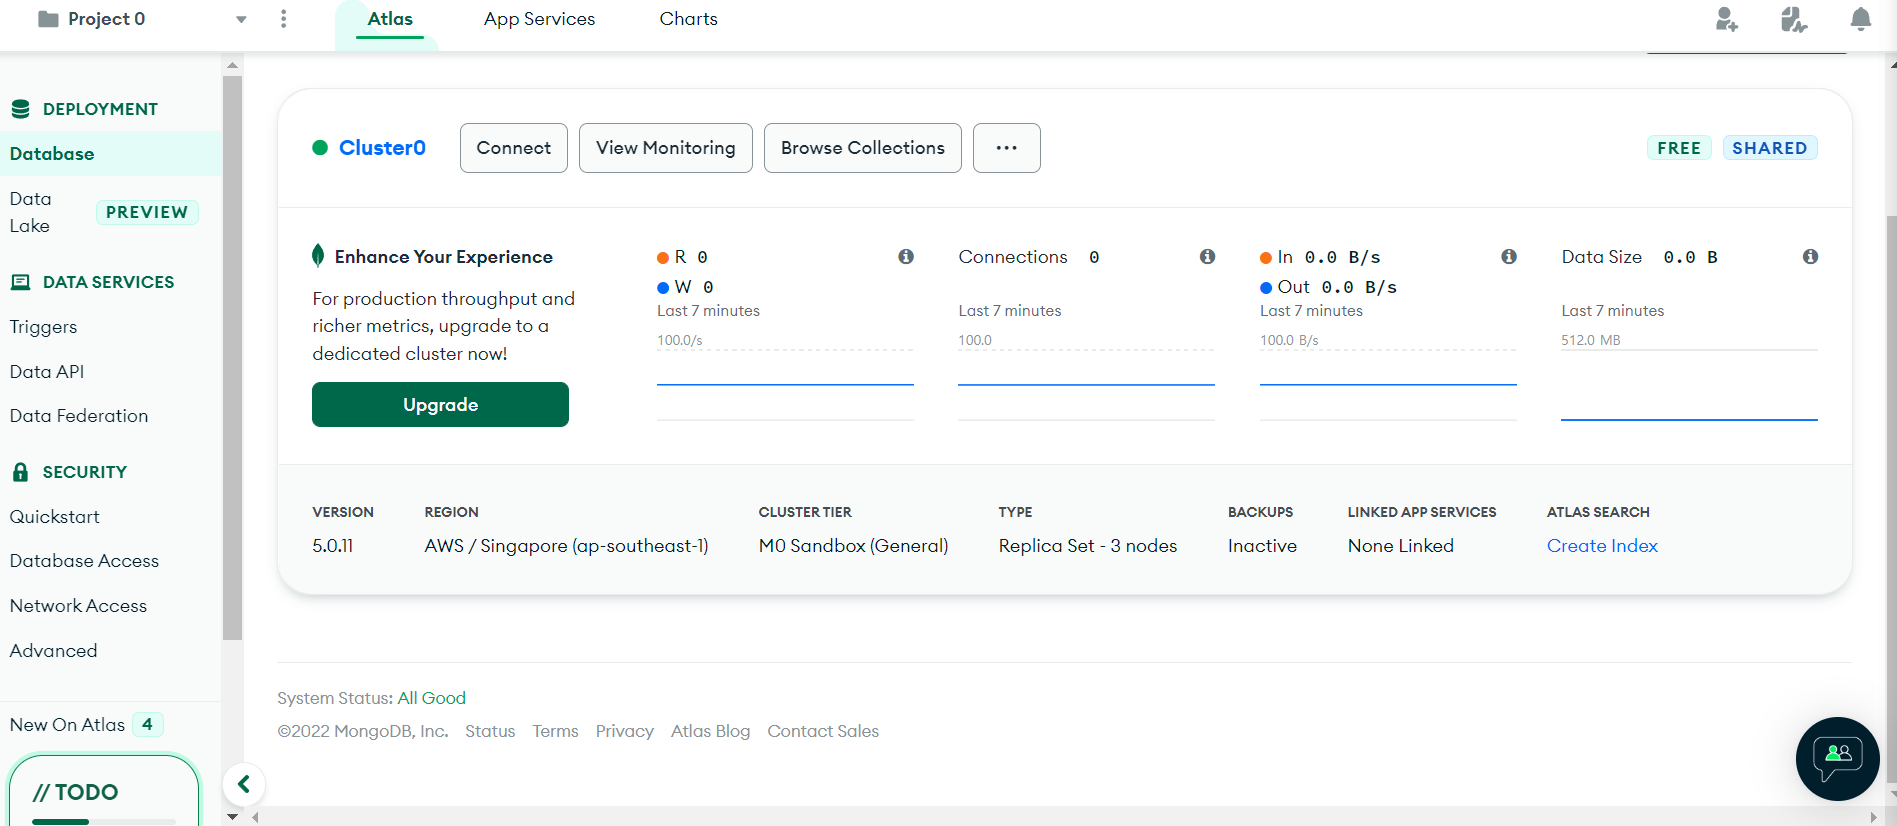Switch to the App Services tab

point(539,19)
